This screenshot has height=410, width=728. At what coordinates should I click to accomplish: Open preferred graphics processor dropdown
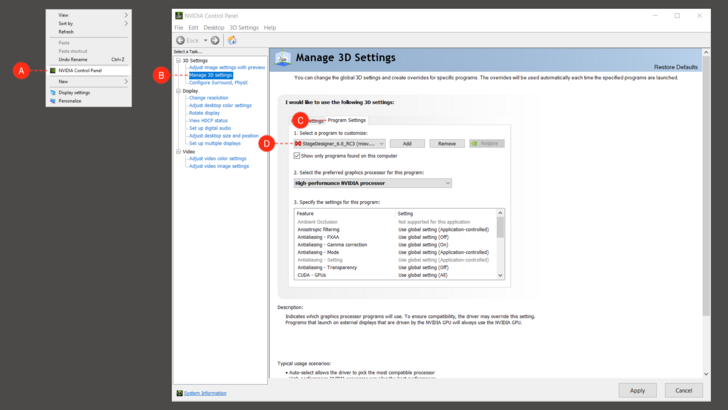click(372, 183)
